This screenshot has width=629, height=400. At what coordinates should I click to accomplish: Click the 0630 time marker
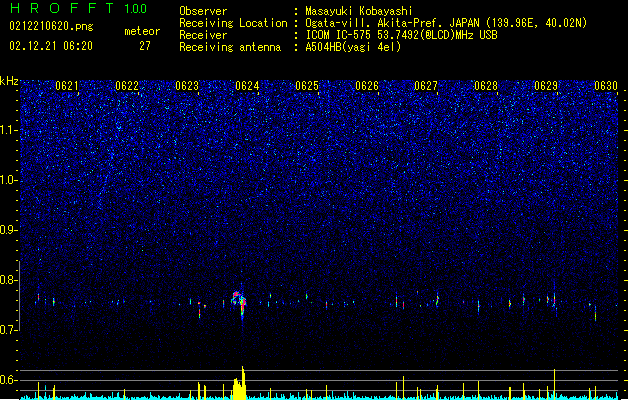[606, 86]
